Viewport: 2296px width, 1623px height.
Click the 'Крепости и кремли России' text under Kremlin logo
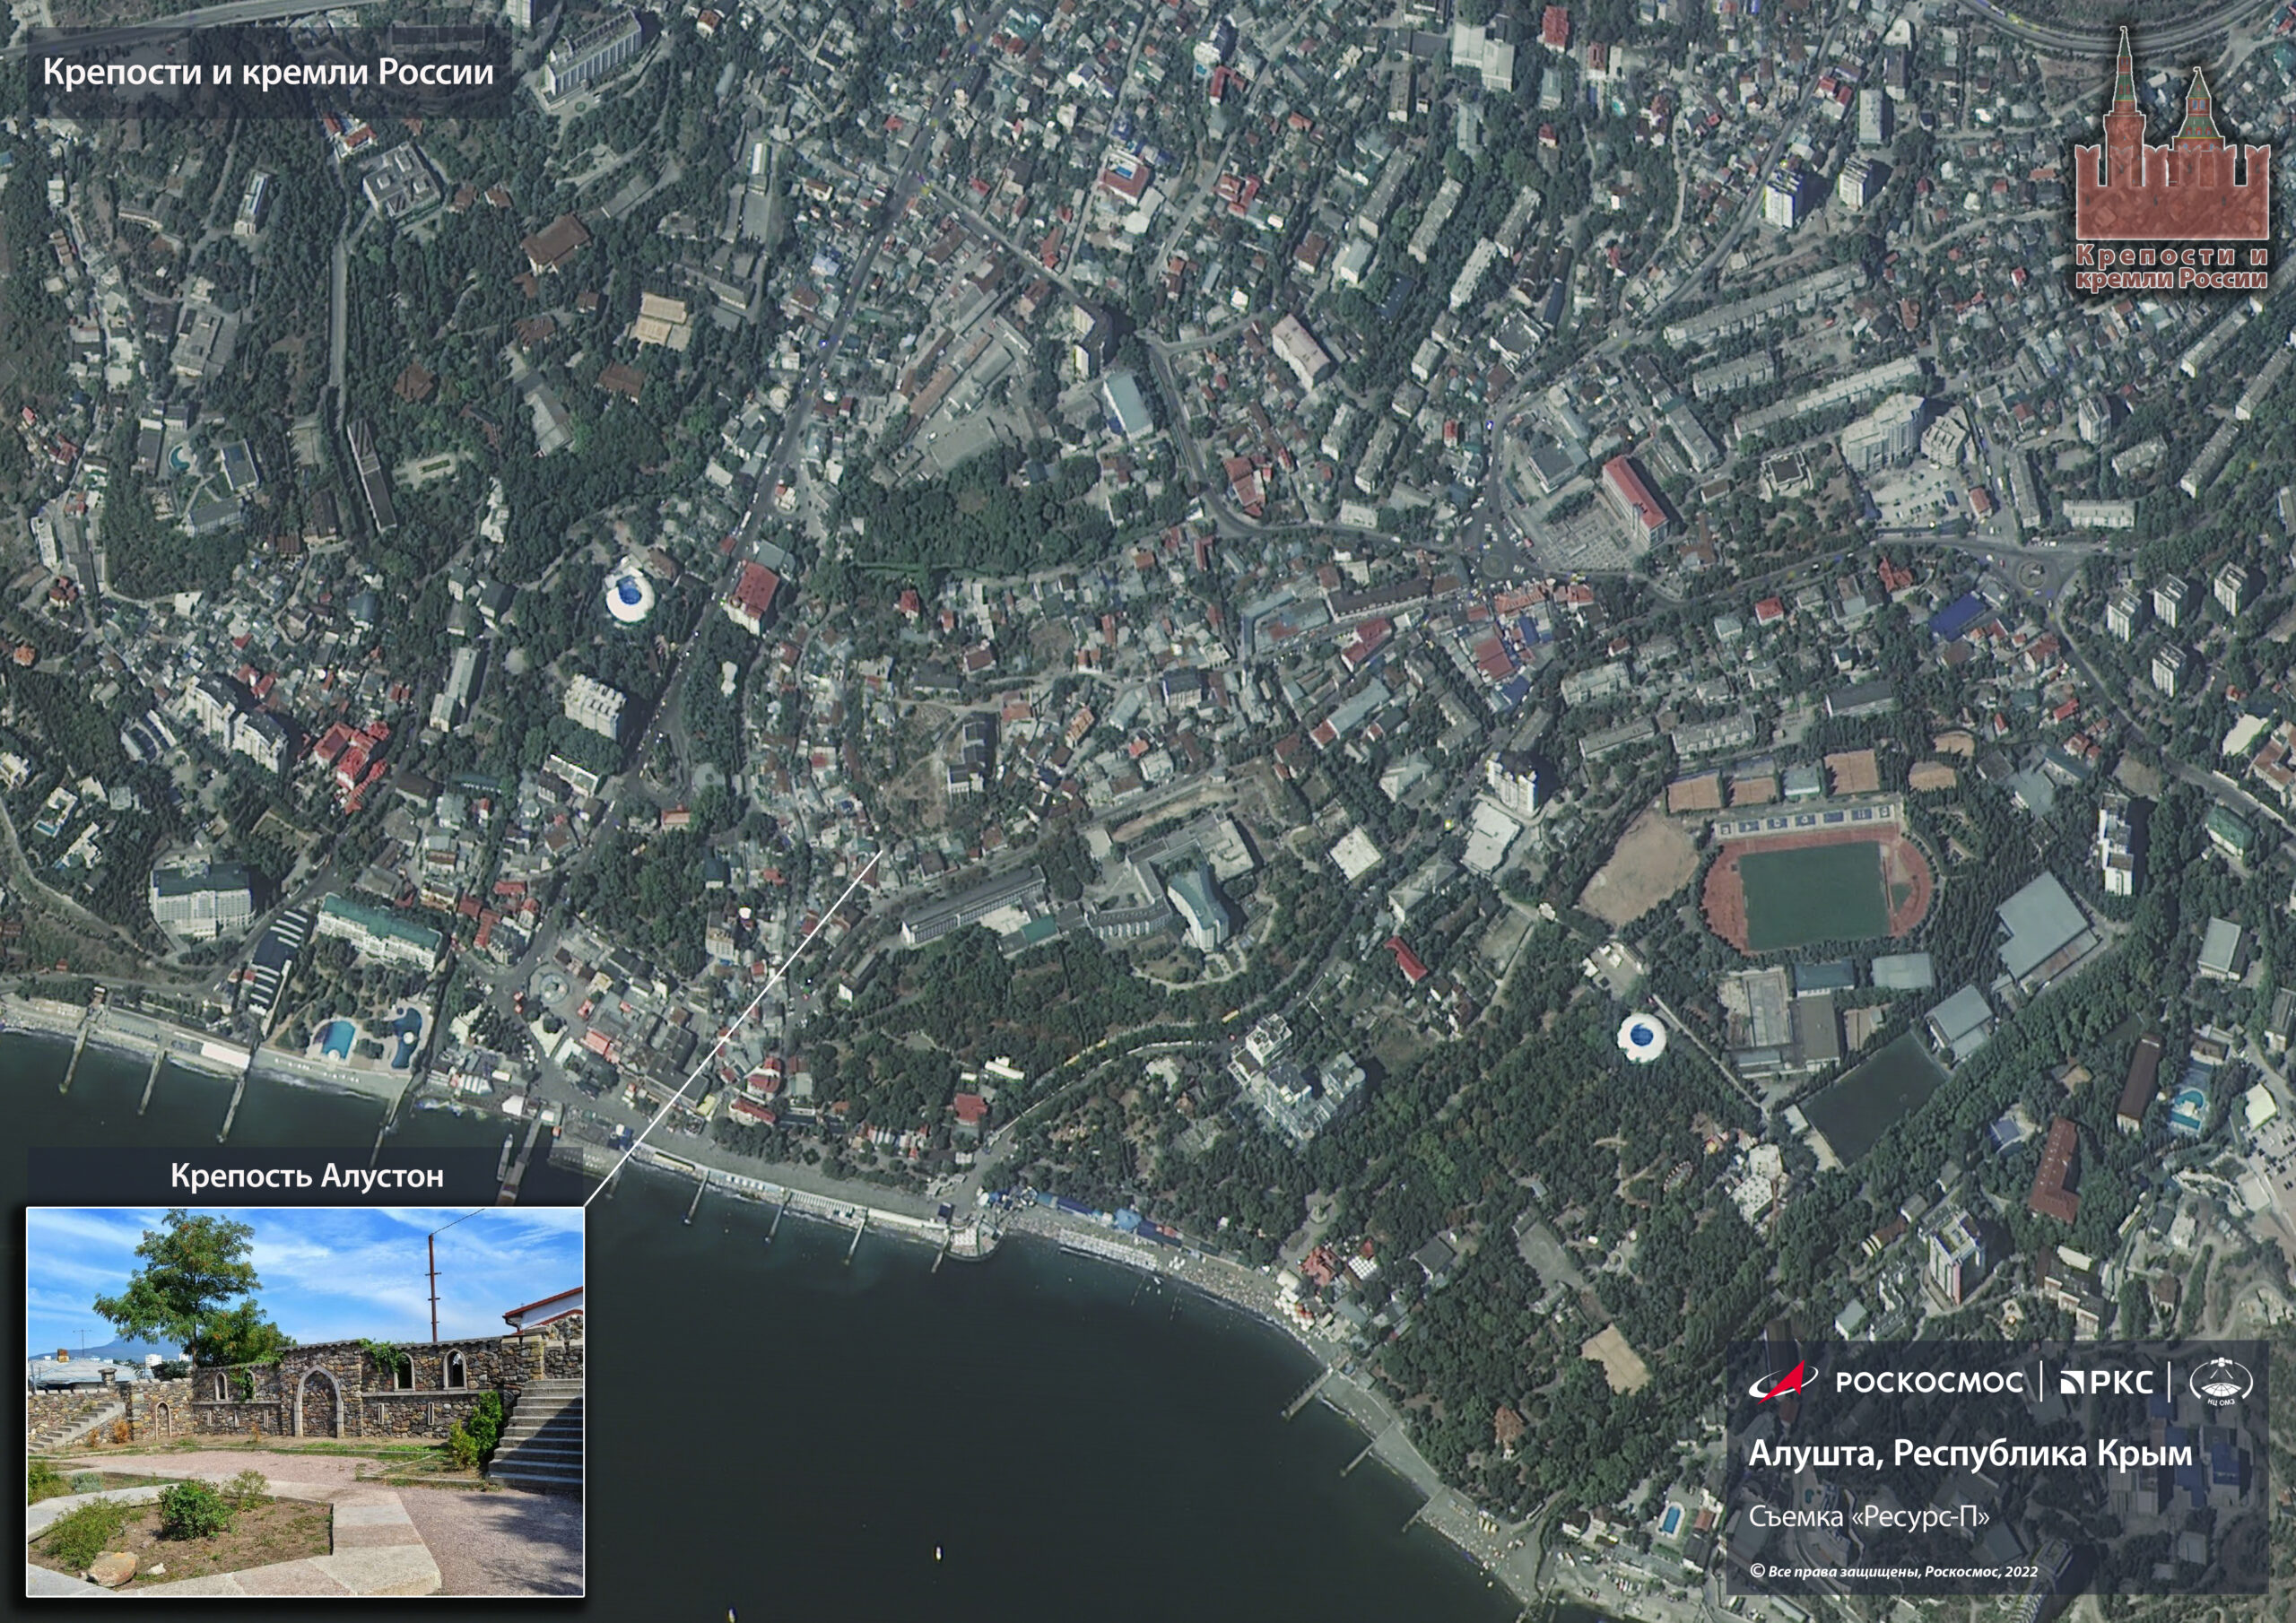click(x=2171, y=268)
